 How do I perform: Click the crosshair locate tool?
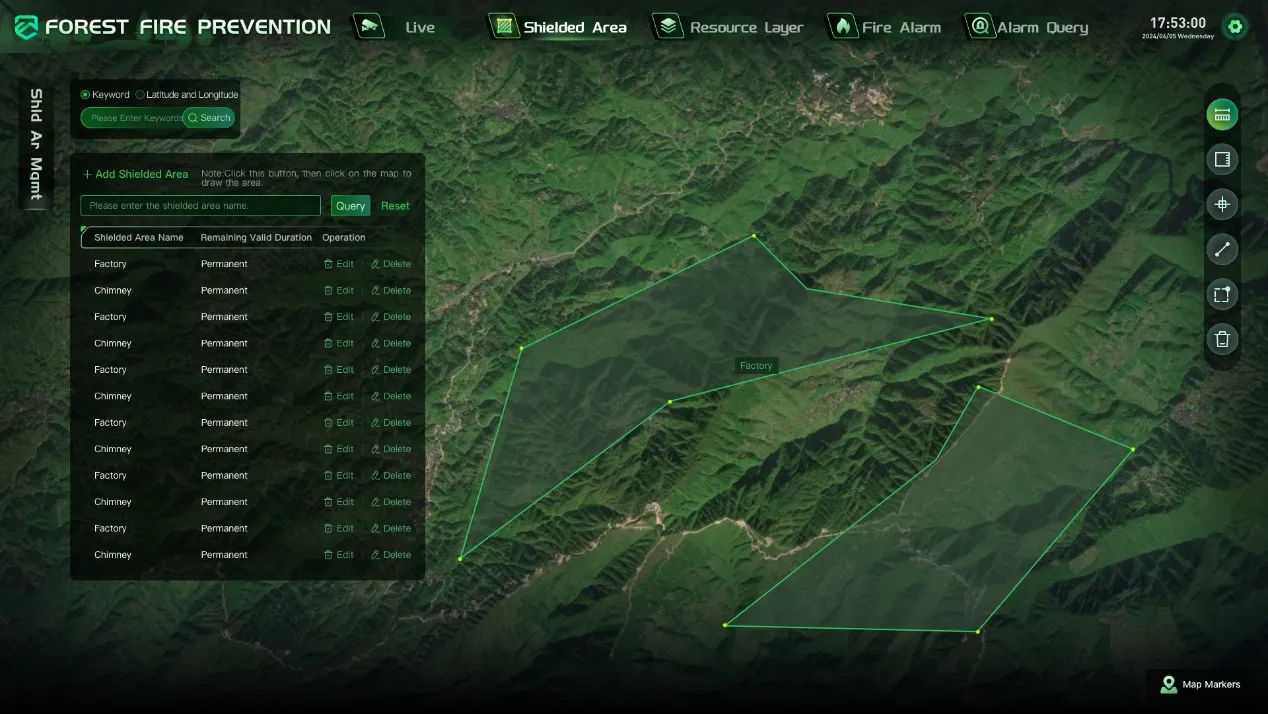[x=1221, y=205]
